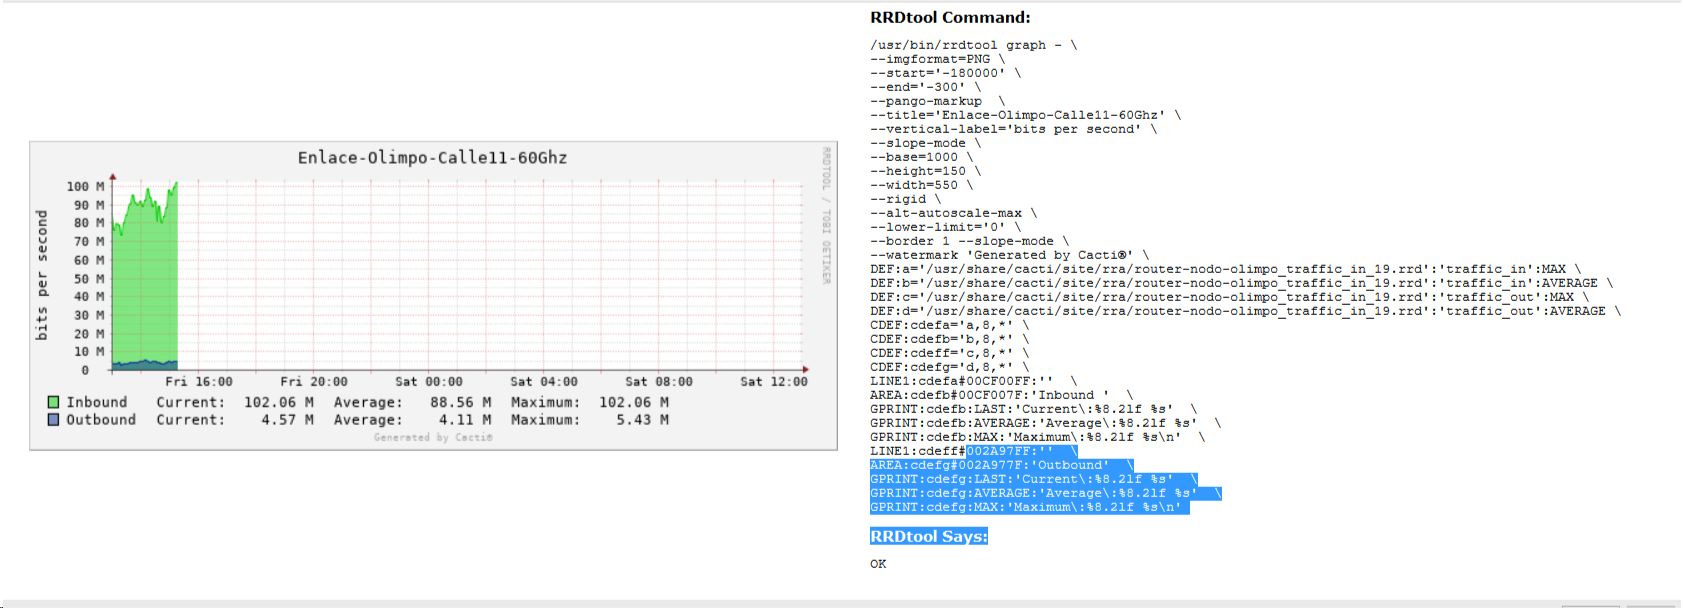Click the "--start='-180000'" line

(946, 73)
